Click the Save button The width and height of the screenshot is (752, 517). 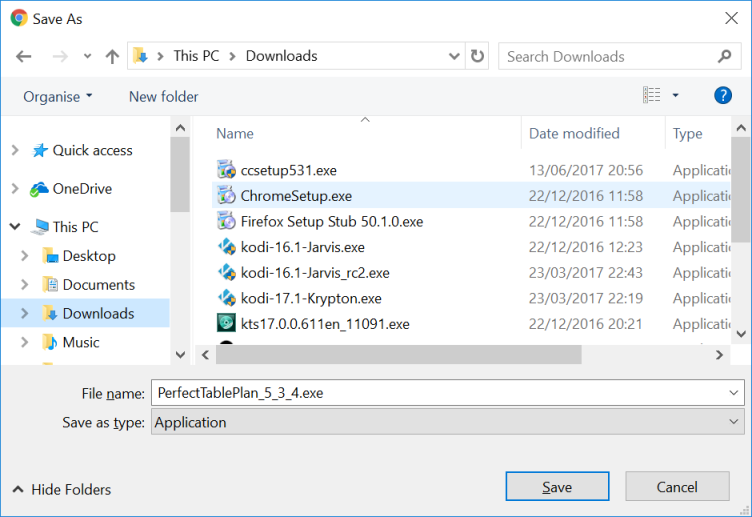point(557,487)
